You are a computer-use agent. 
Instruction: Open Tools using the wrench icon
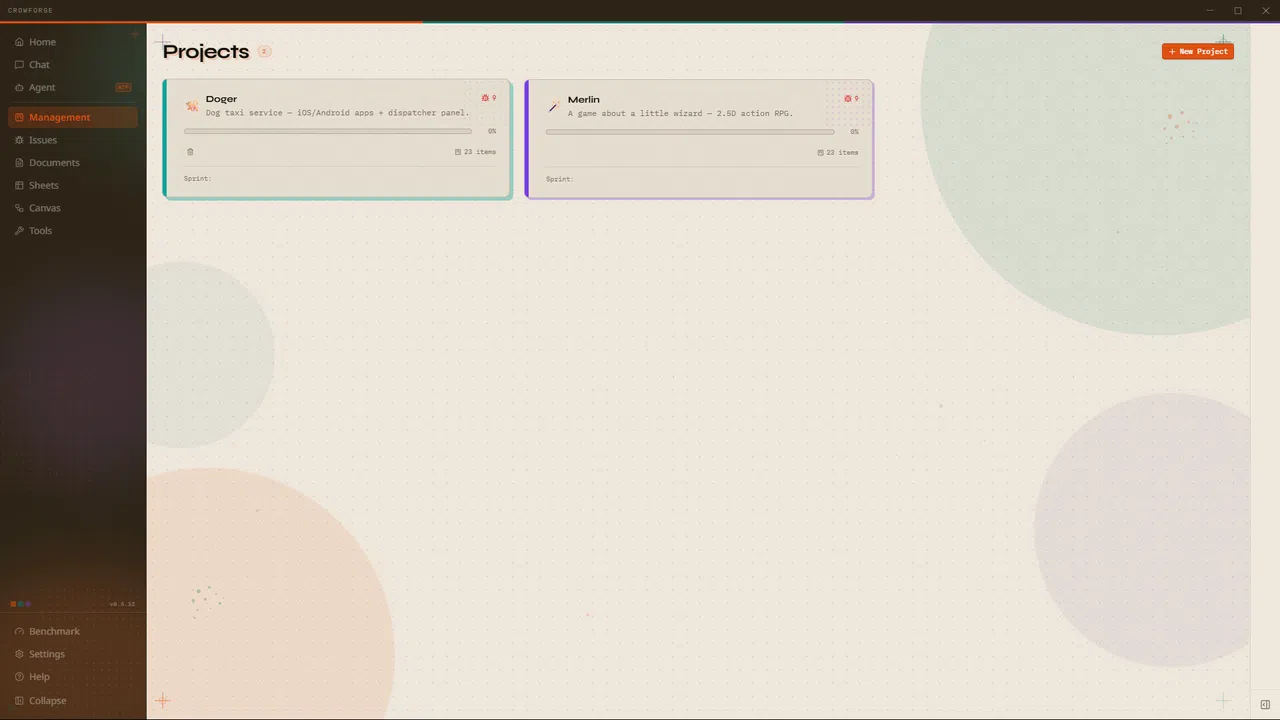(19, 231)
